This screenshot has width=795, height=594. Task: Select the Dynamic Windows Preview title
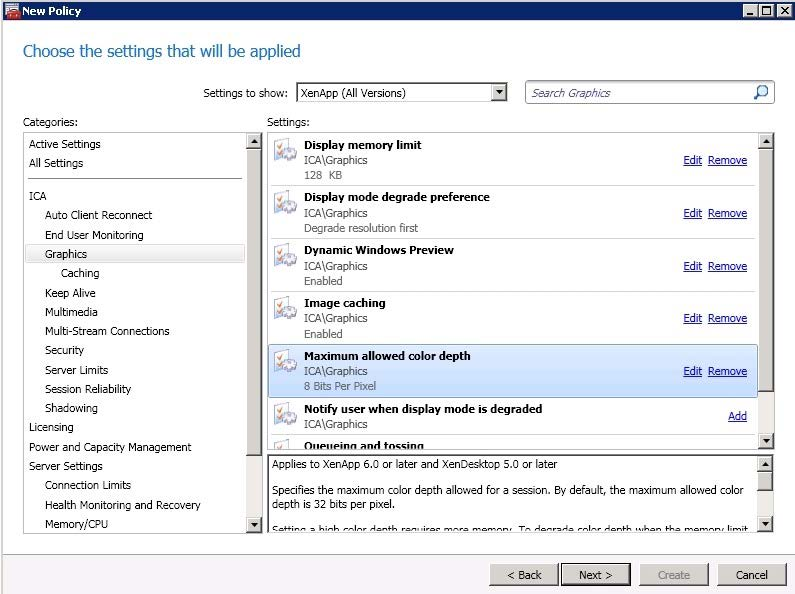point(379,250)
